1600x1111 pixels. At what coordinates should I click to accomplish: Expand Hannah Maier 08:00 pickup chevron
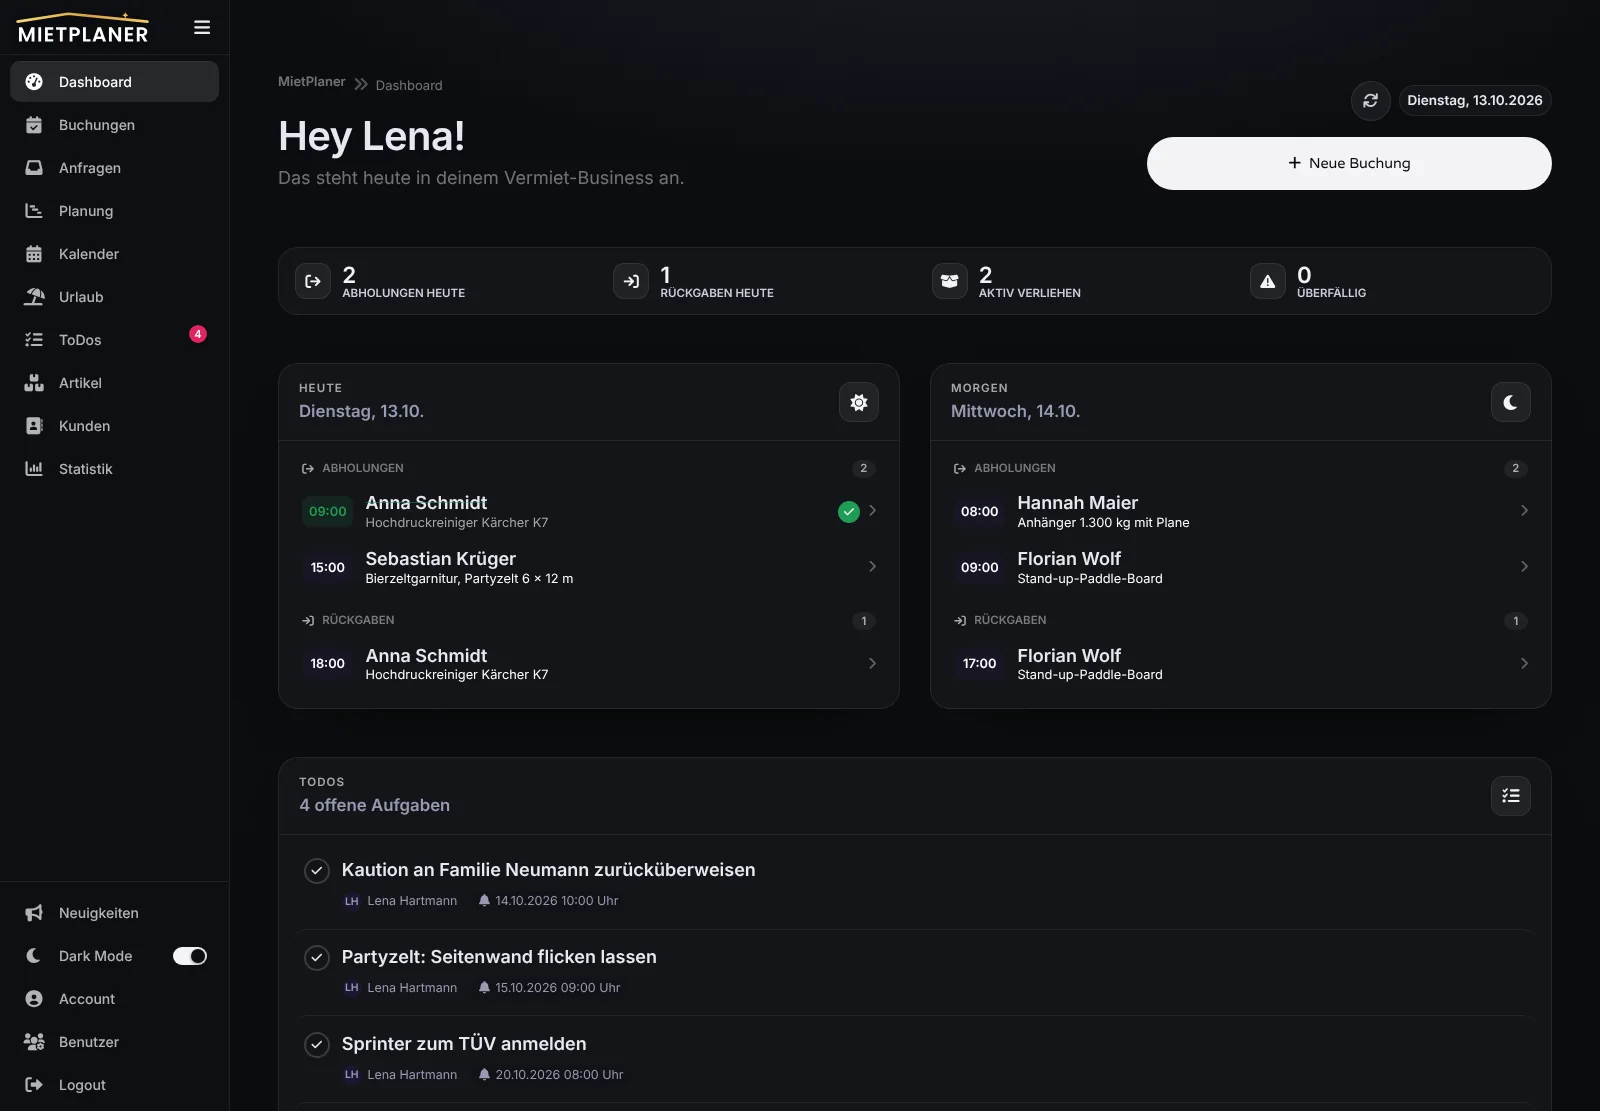tap(1524, 511)
